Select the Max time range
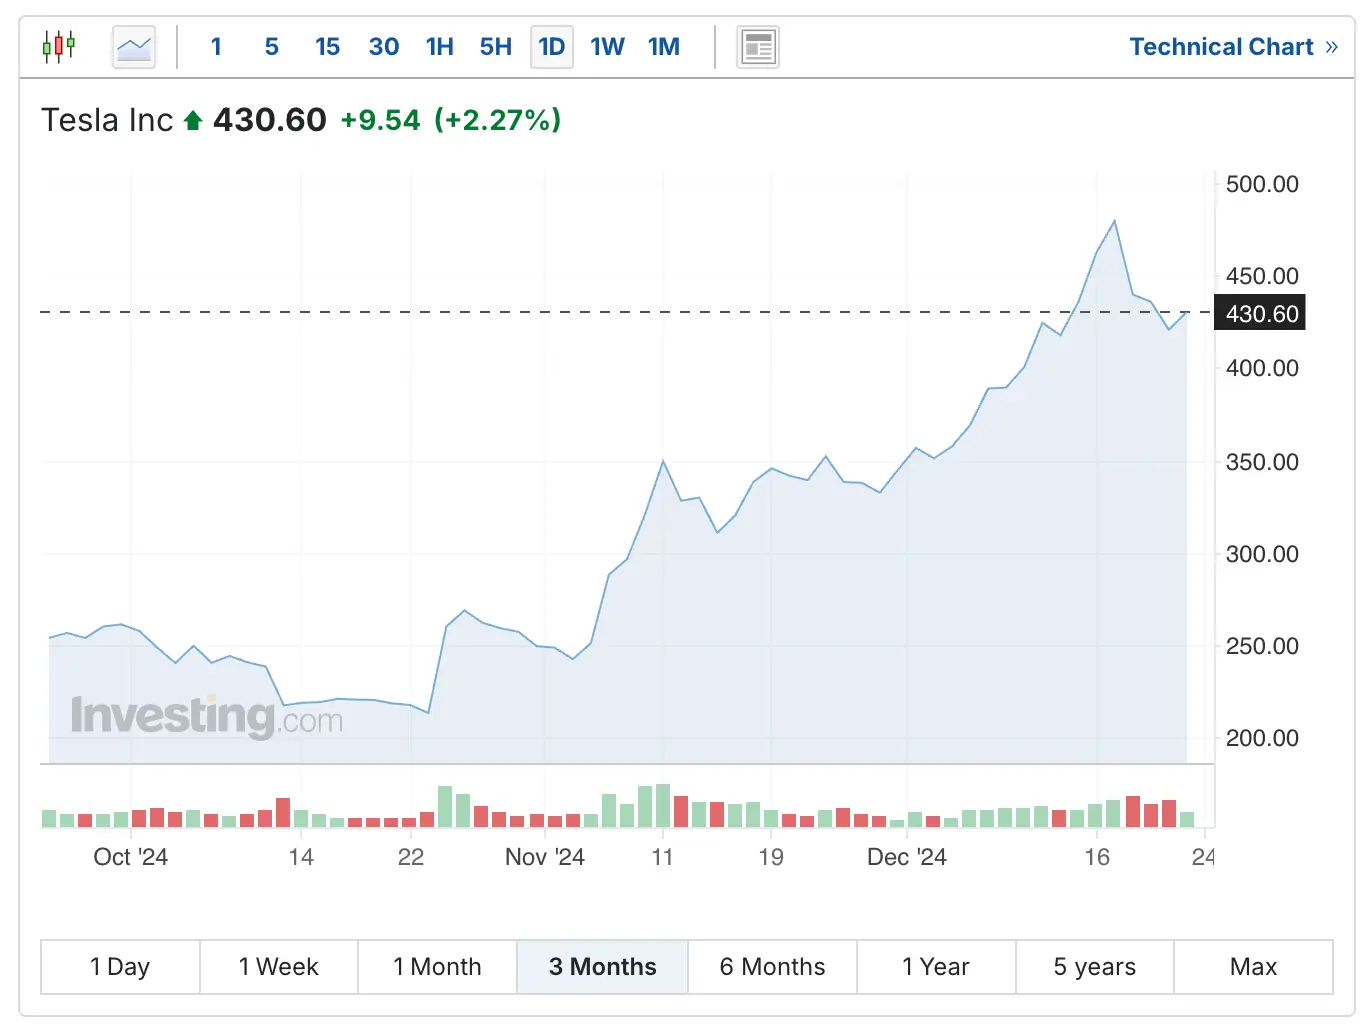The image size is (1370, 1030). pos(1253,967)
